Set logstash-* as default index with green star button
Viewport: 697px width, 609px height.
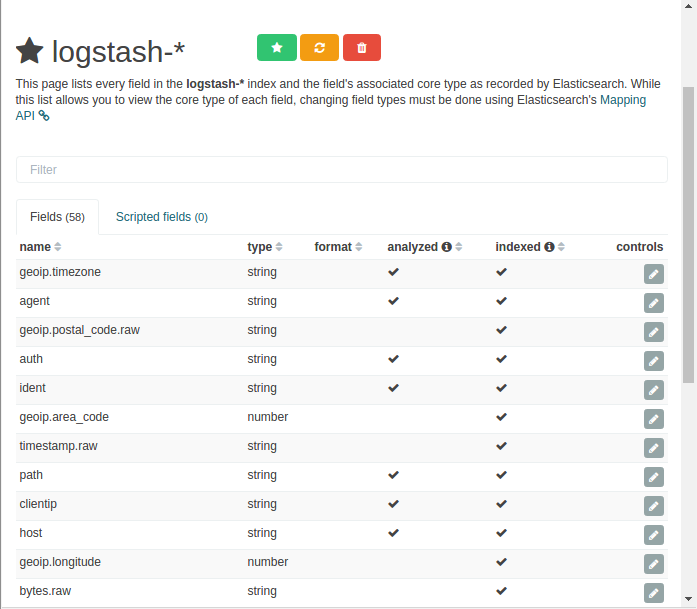(x=276, y=48)
